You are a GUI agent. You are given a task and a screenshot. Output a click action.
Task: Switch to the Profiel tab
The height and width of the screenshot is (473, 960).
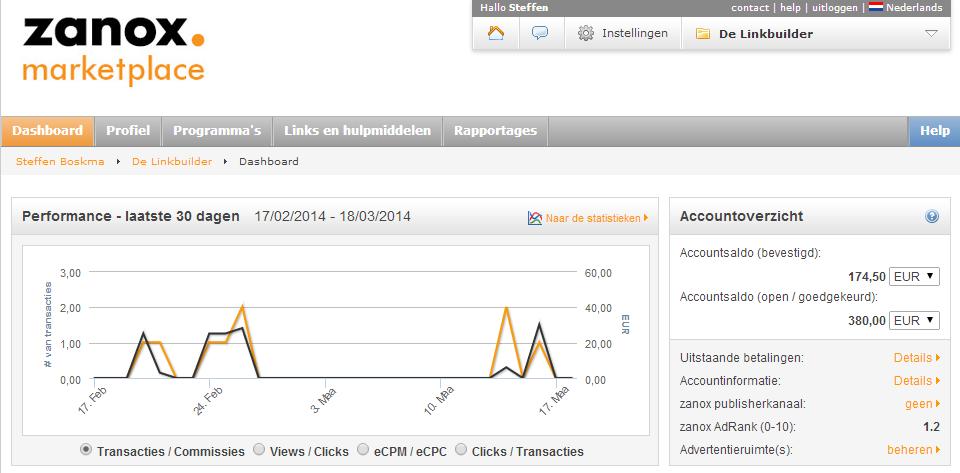pyautogui.click(x=128, y=131)
